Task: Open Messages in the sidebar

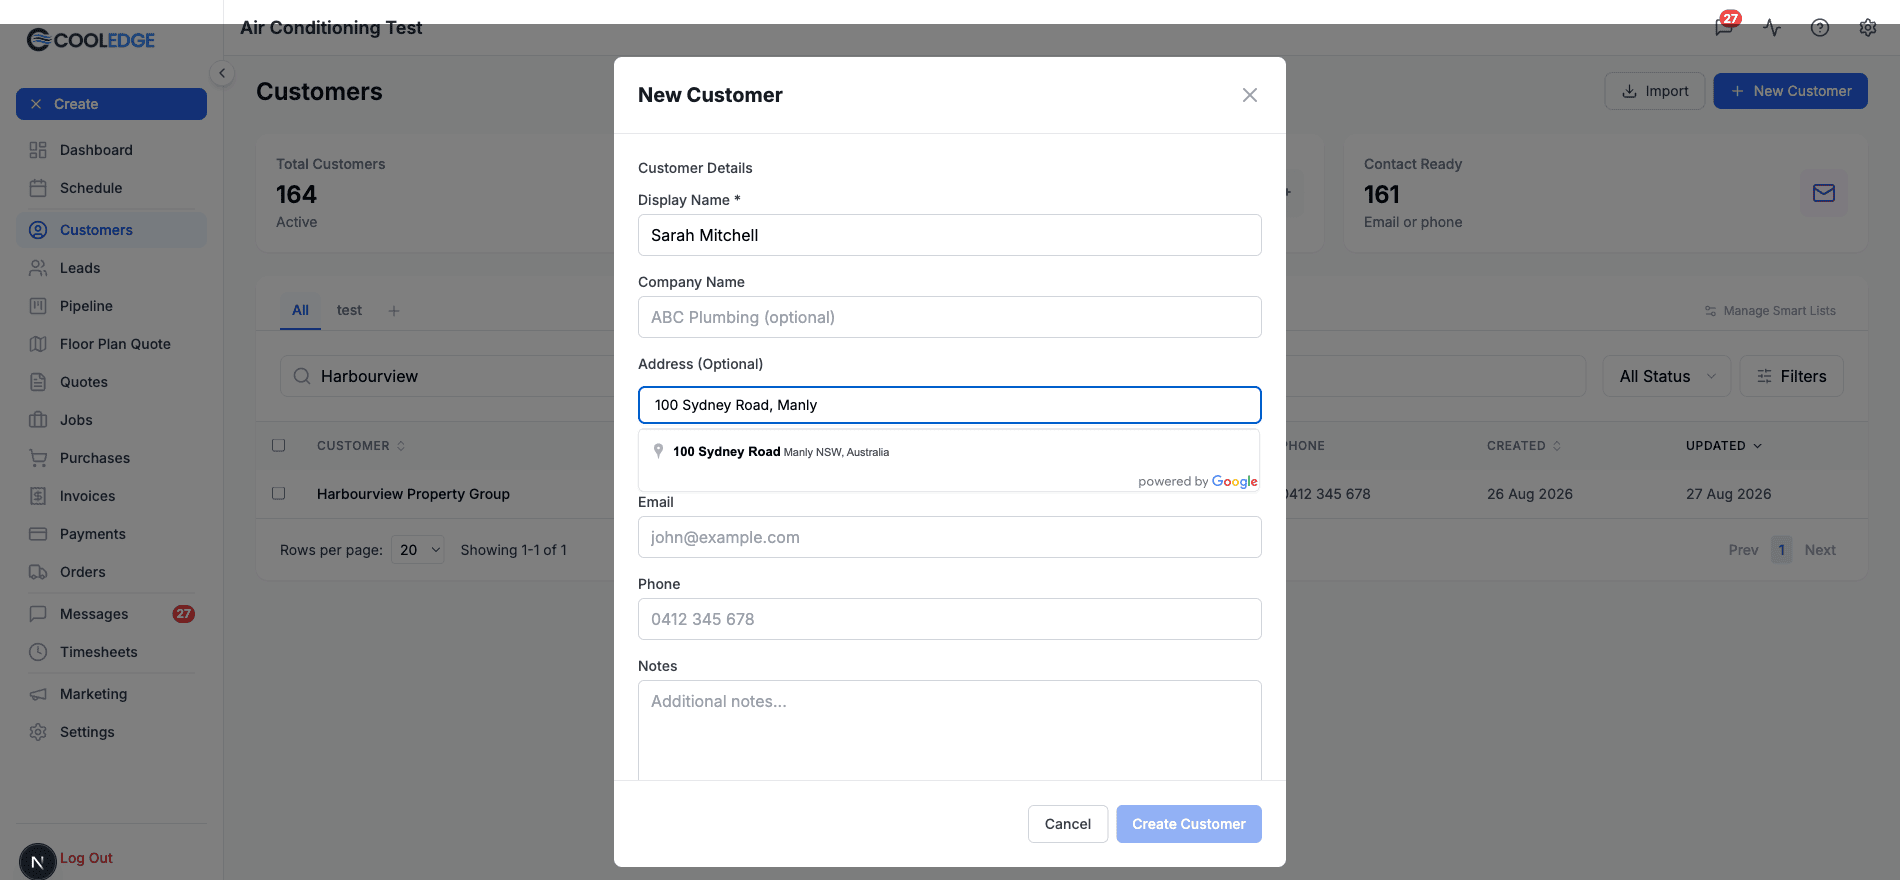Action: 111,614
